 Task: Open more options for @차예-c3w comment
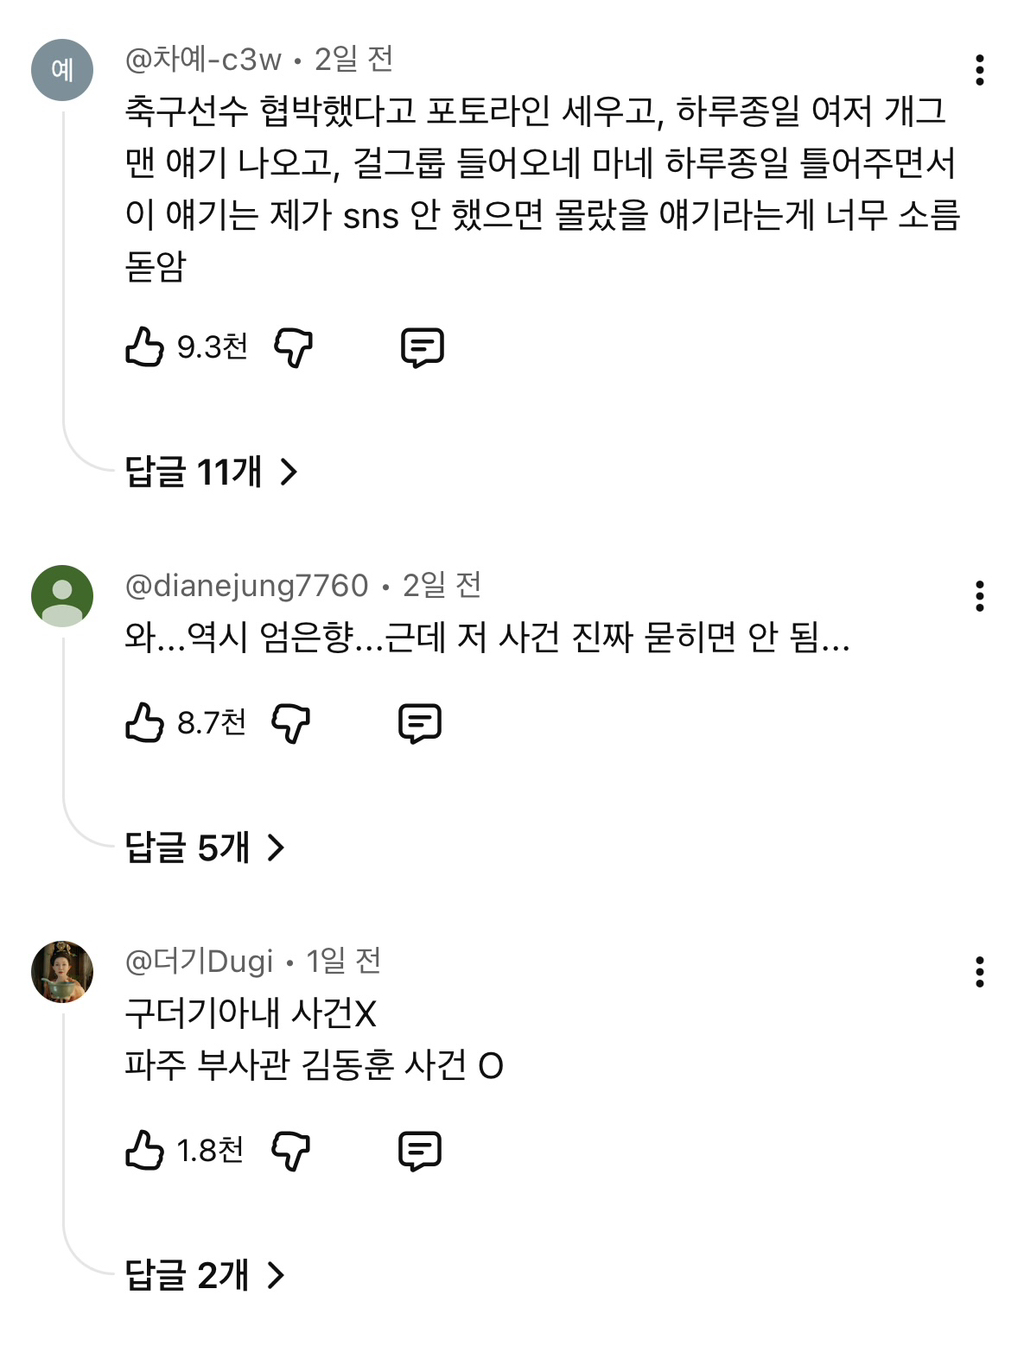click(979, 70)
